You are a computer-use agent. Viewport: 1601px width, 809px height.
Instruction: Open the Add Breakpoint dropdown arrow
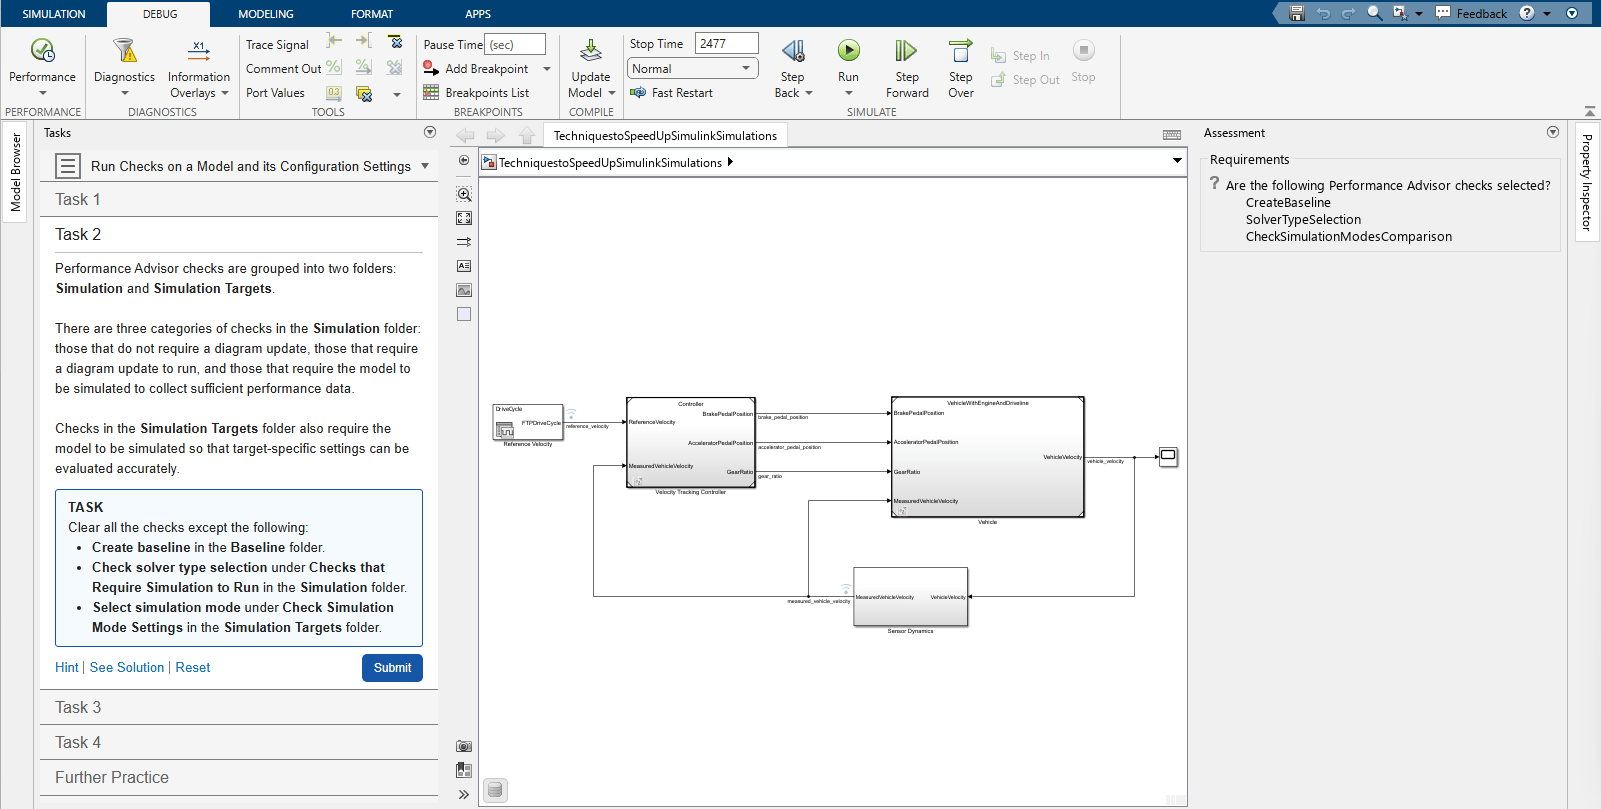point(547,69)
